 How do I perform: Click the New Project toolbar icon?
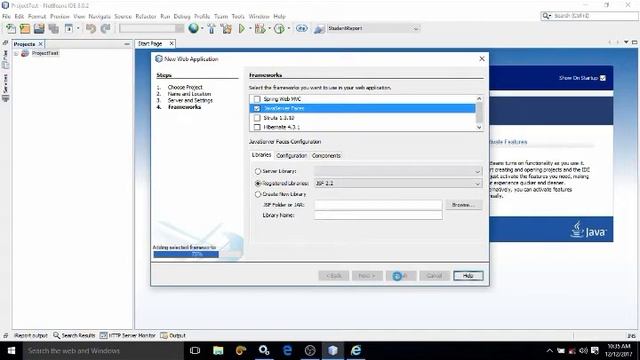[25, 29]
